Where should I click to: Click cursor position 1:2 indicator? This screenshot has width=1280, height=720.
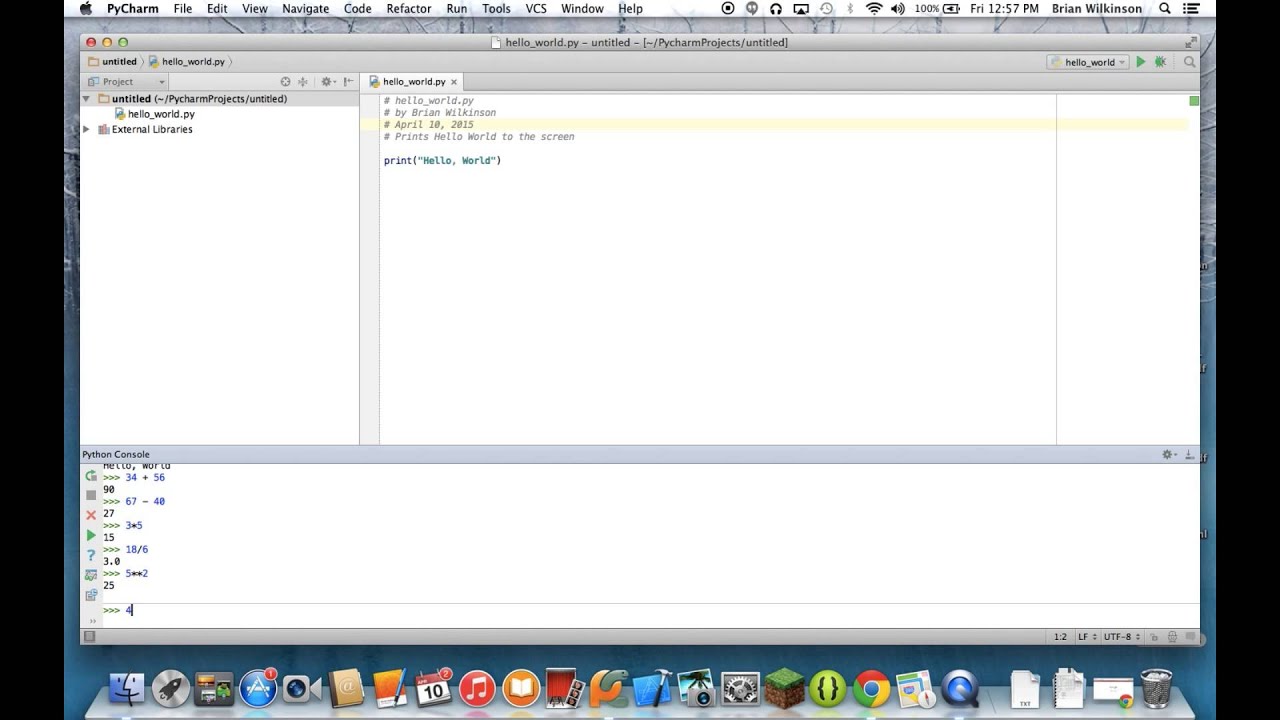pos(1060,637)
